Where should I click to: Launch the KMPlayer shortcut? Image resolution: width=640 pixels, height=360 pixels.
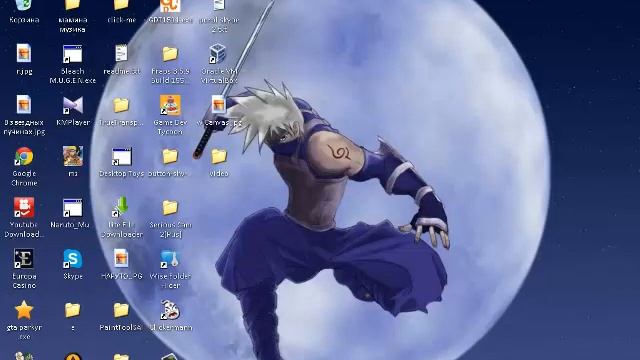73,105
